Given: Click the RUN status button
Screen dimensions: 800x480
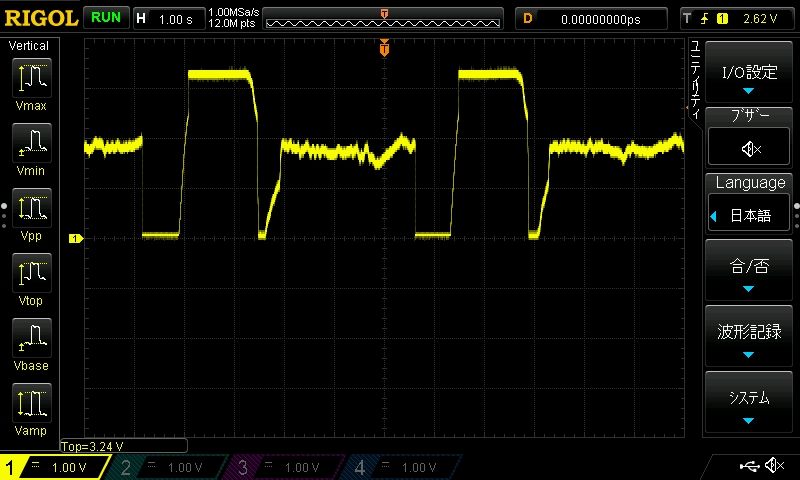Looking at the screenshot, I should (x=106, y=17).
